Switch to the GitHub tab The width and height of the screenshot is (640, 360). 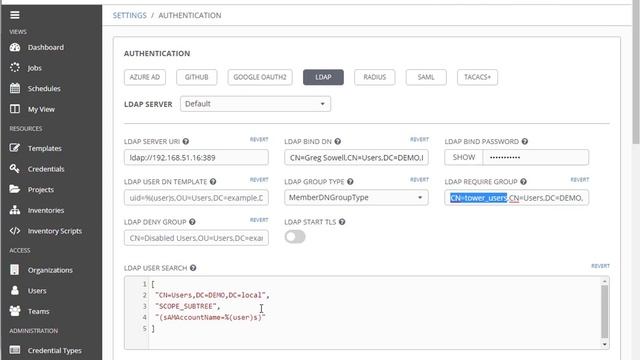(x=196, y=77)
